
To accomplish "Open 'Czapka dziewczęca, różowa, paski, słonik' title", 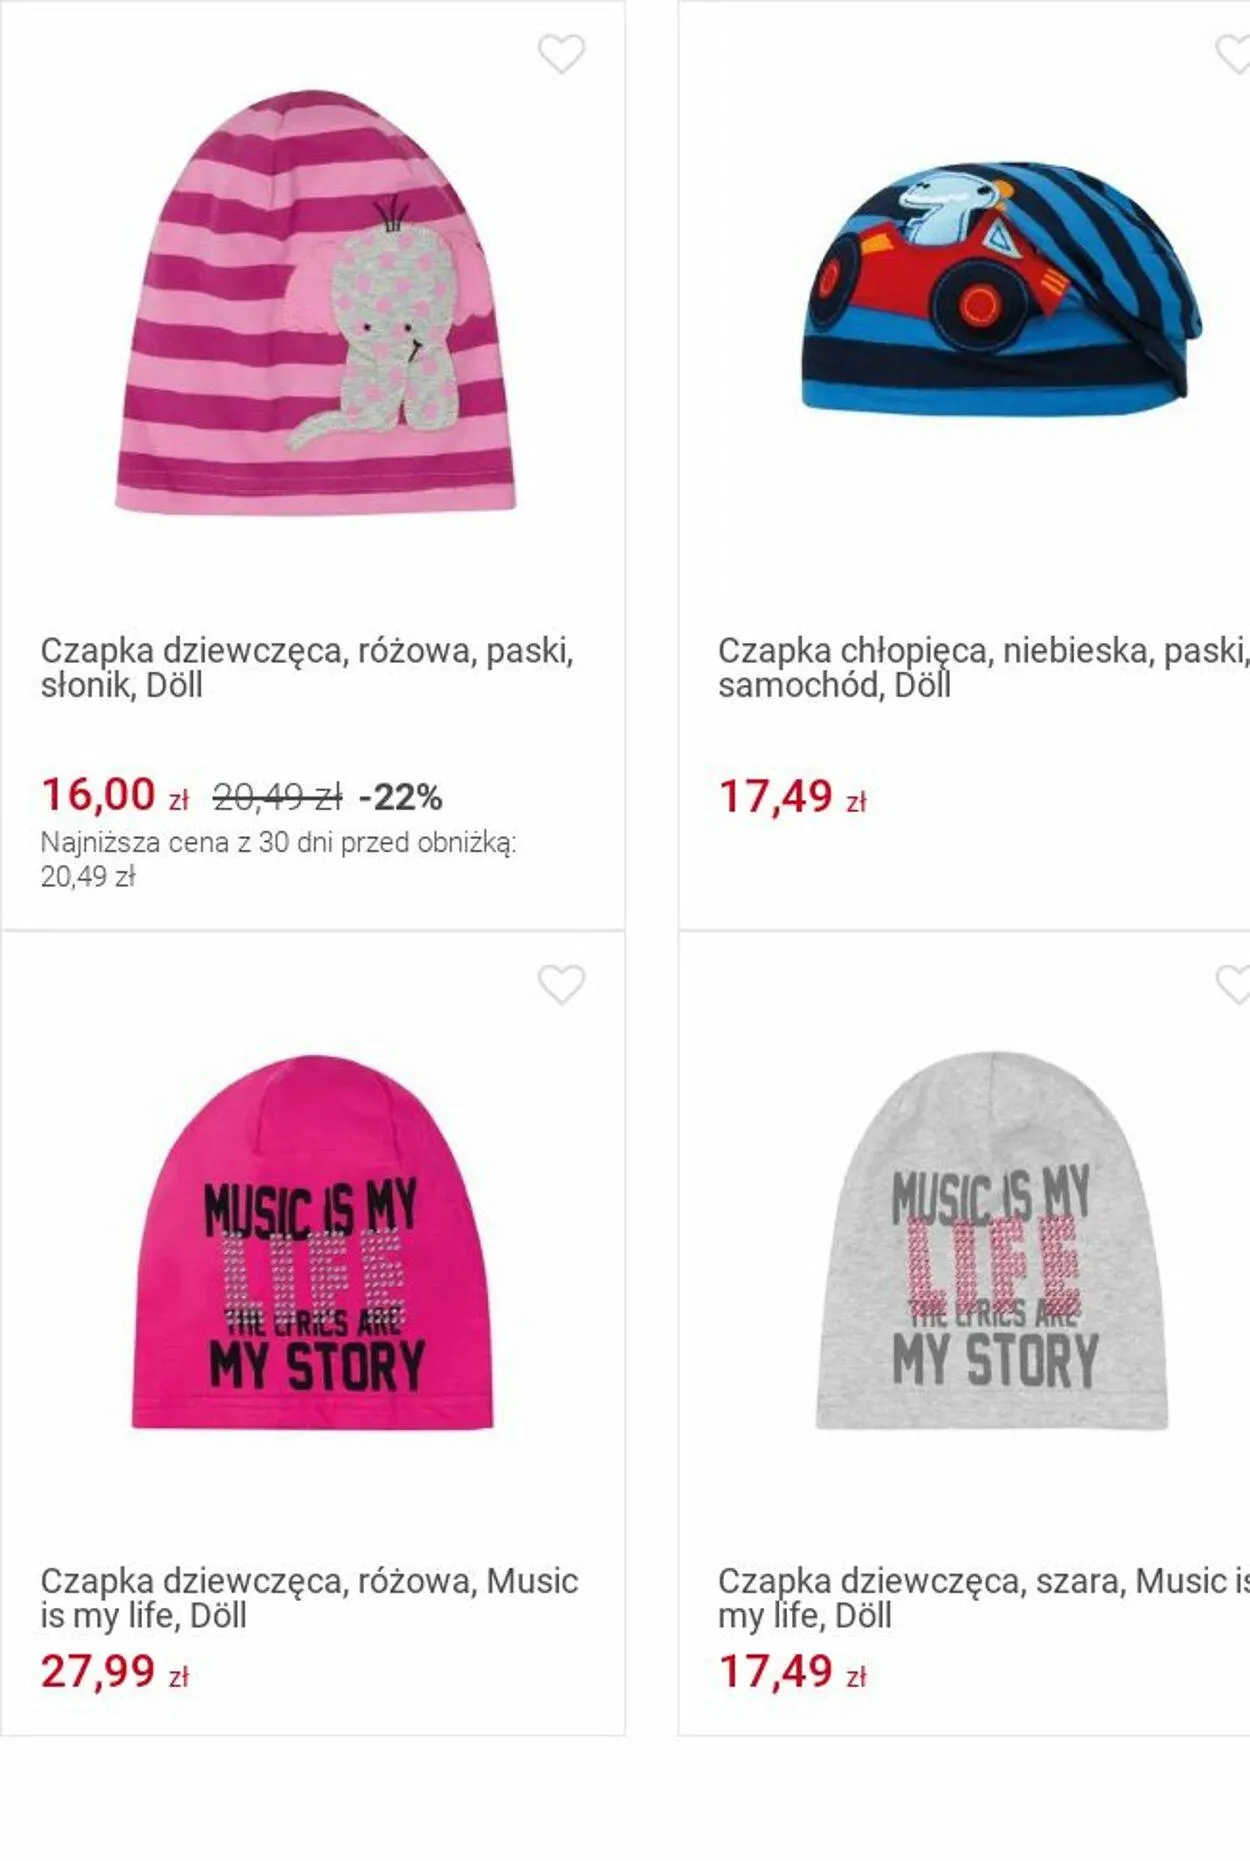I will (307, 668).
